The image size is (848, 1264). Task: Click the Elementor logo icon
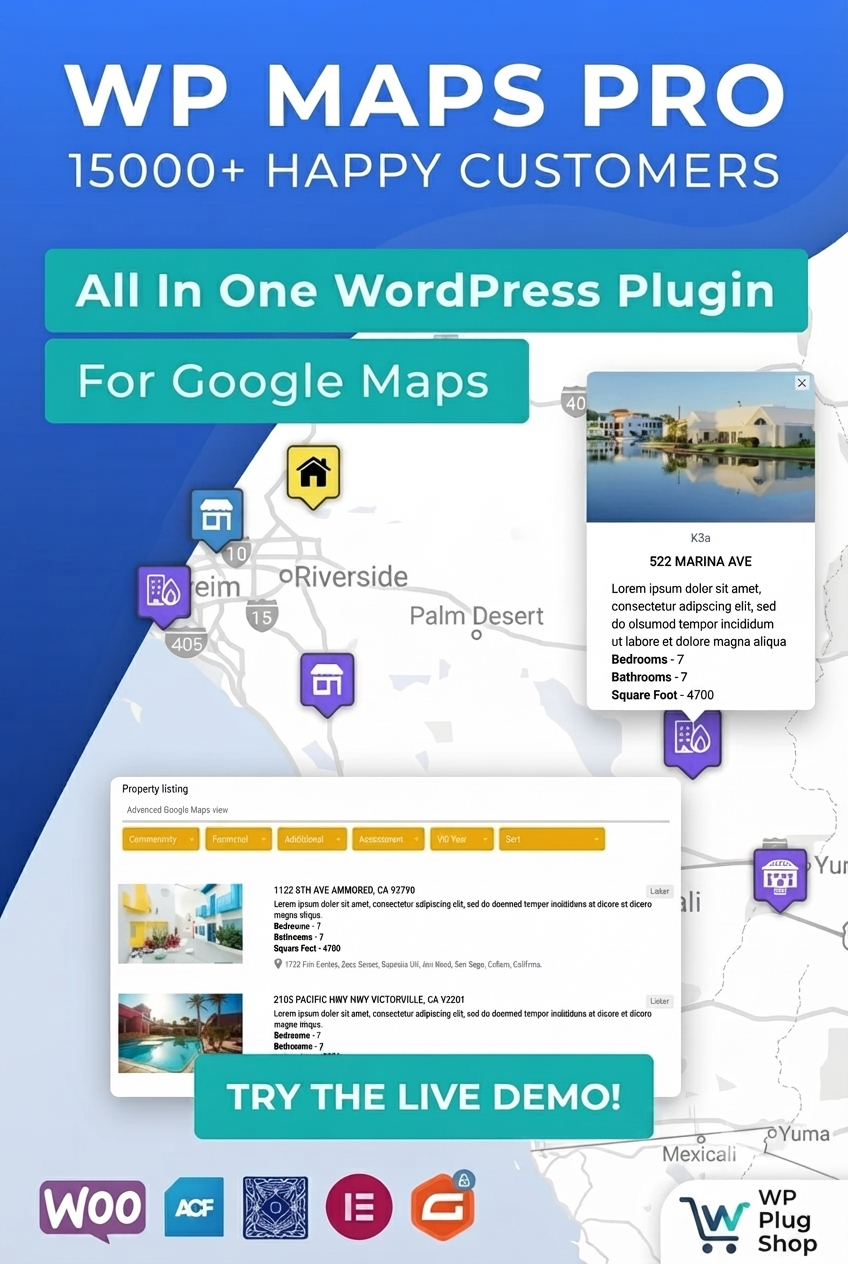tap(359, 1207)
